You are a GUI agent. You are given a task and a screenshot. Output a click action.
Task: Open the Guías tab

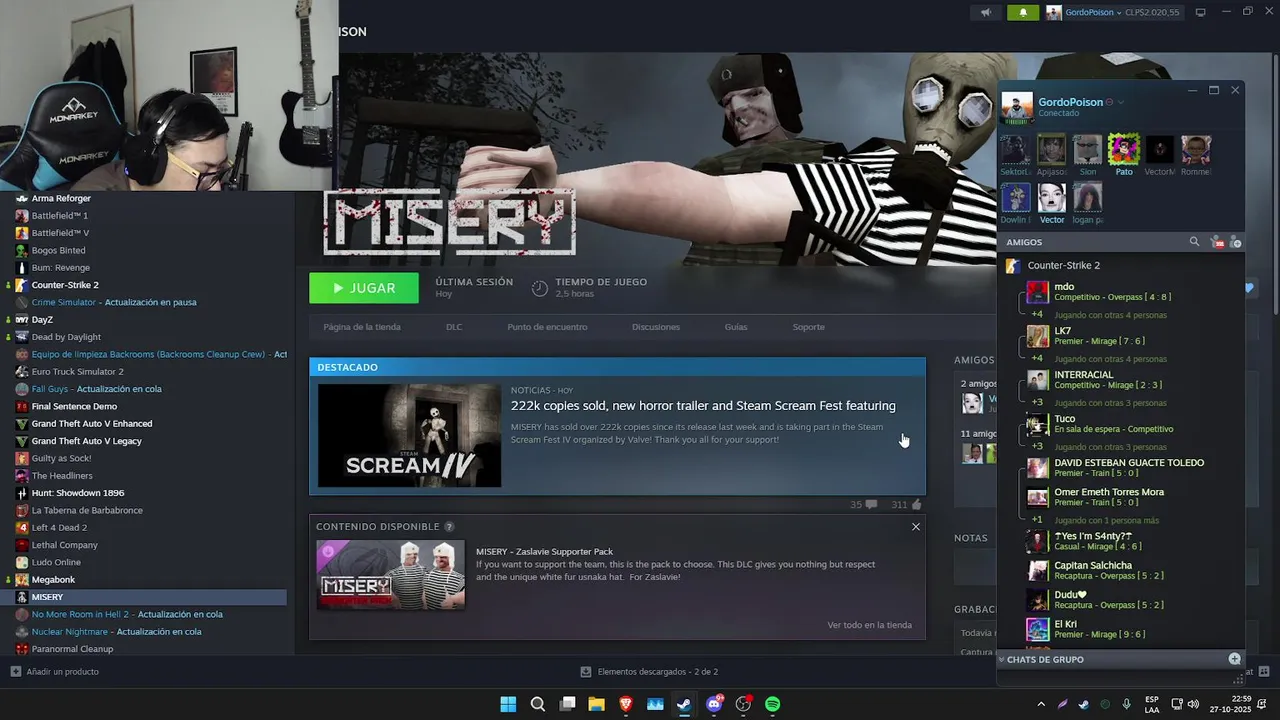[736, 327]
